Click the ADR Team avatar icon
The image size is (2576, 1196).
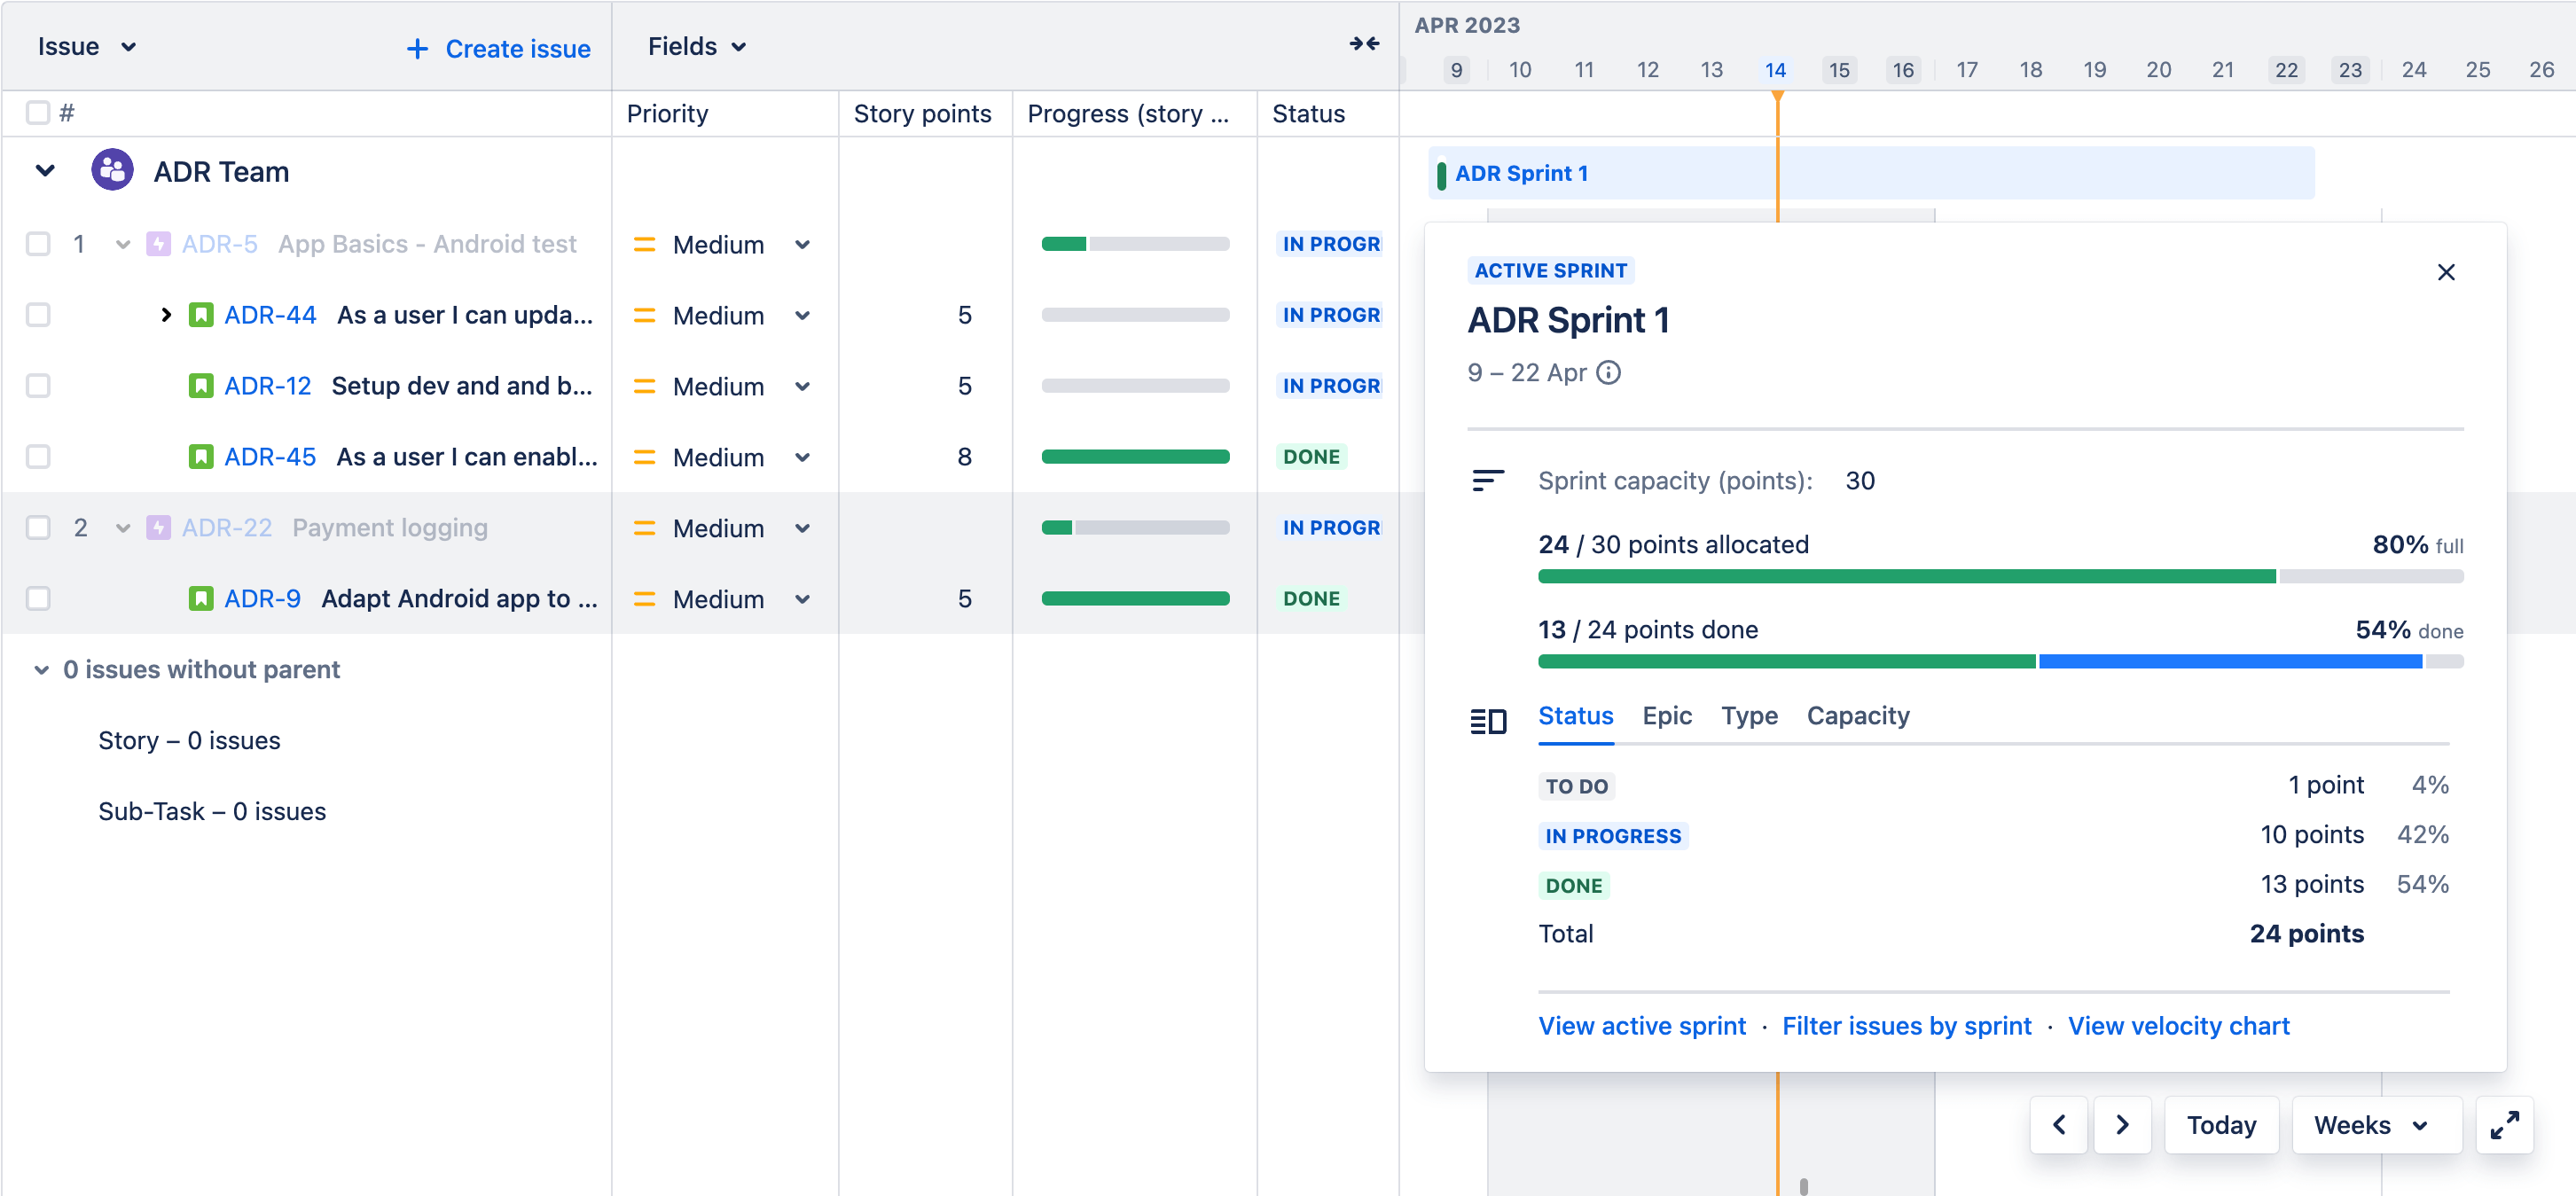click(x=111, y=169)
